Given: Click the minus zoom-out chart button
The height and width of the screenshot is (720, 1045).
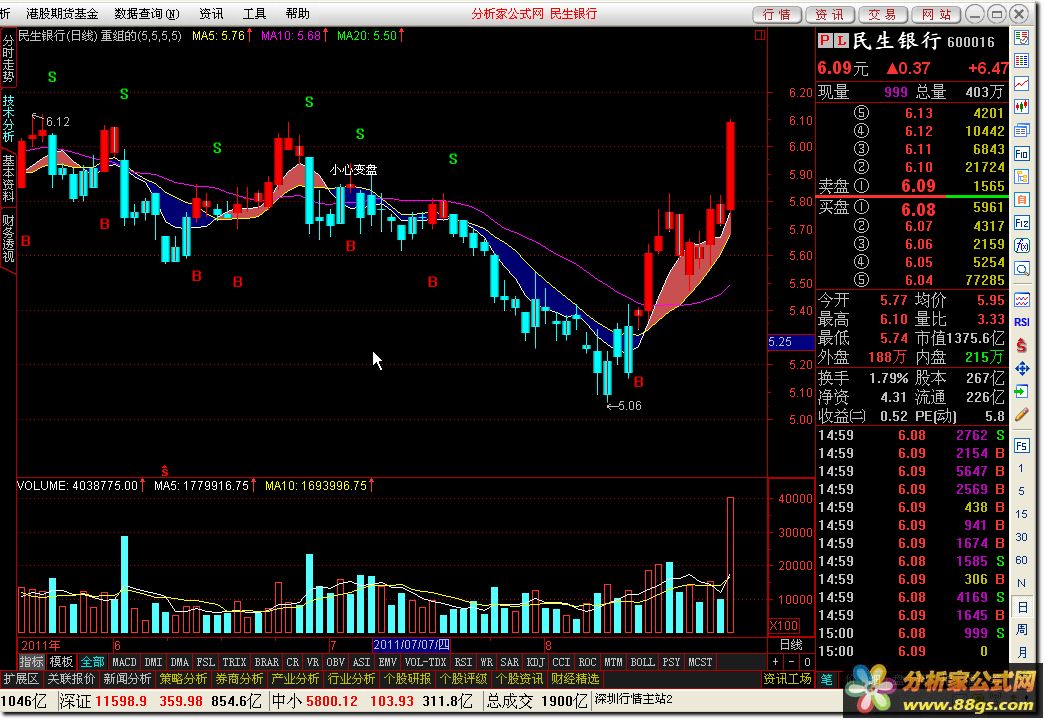Looking at the screenshot, I should click(791, 662).
